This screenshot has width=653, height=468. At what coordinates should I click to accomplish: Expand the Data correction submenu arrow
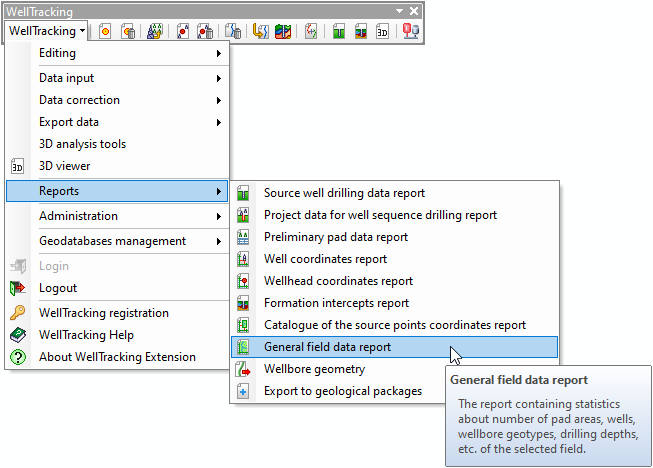coord(219,100)
